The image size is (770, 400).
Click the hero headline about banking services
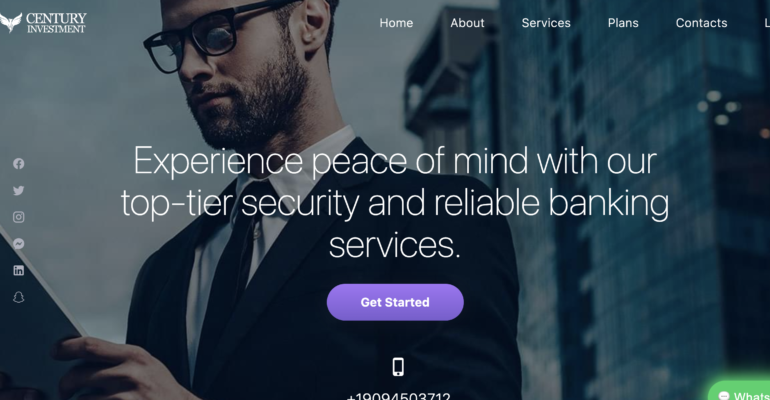pyautogui.click(x=395, y=202)
